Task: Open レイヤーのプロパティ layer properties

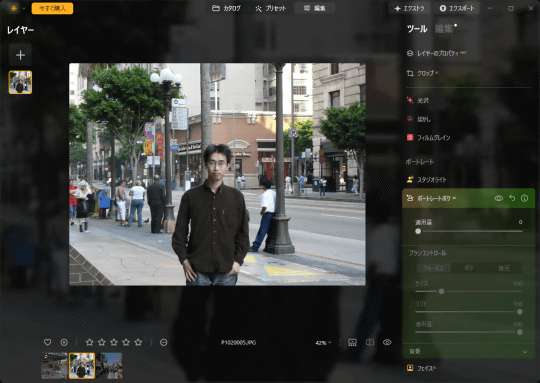Action: coord(436,53)
